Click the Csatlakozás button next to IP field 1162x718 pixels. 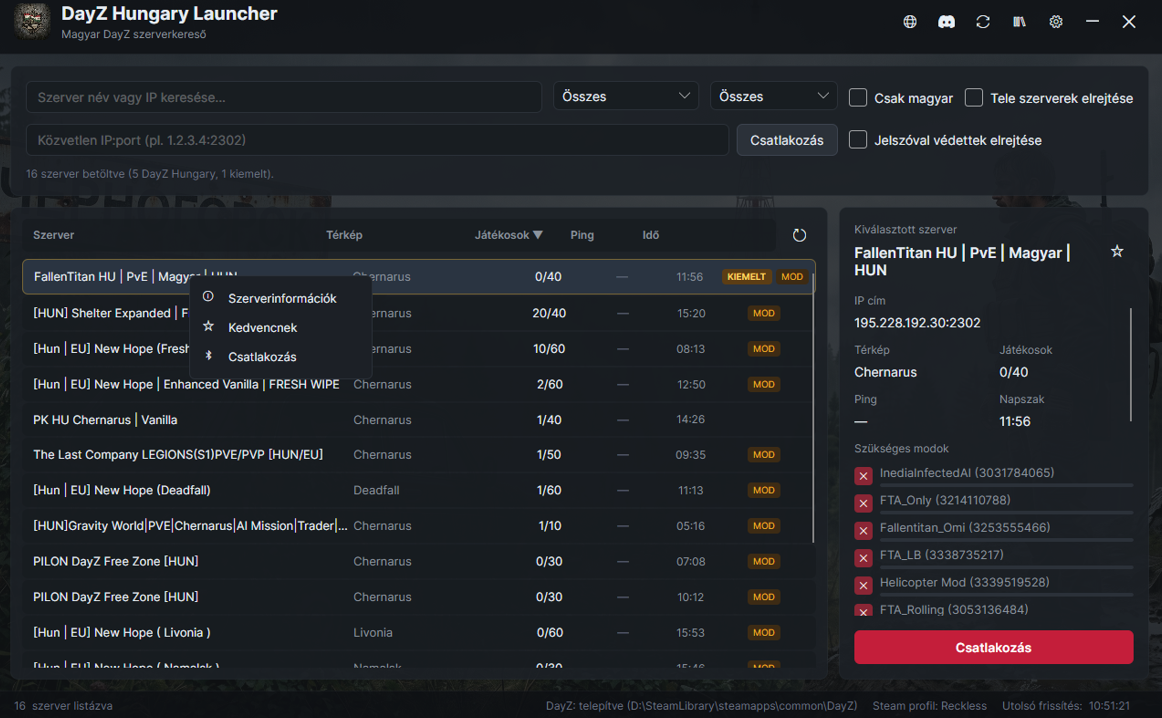click(x=786, y=140)
